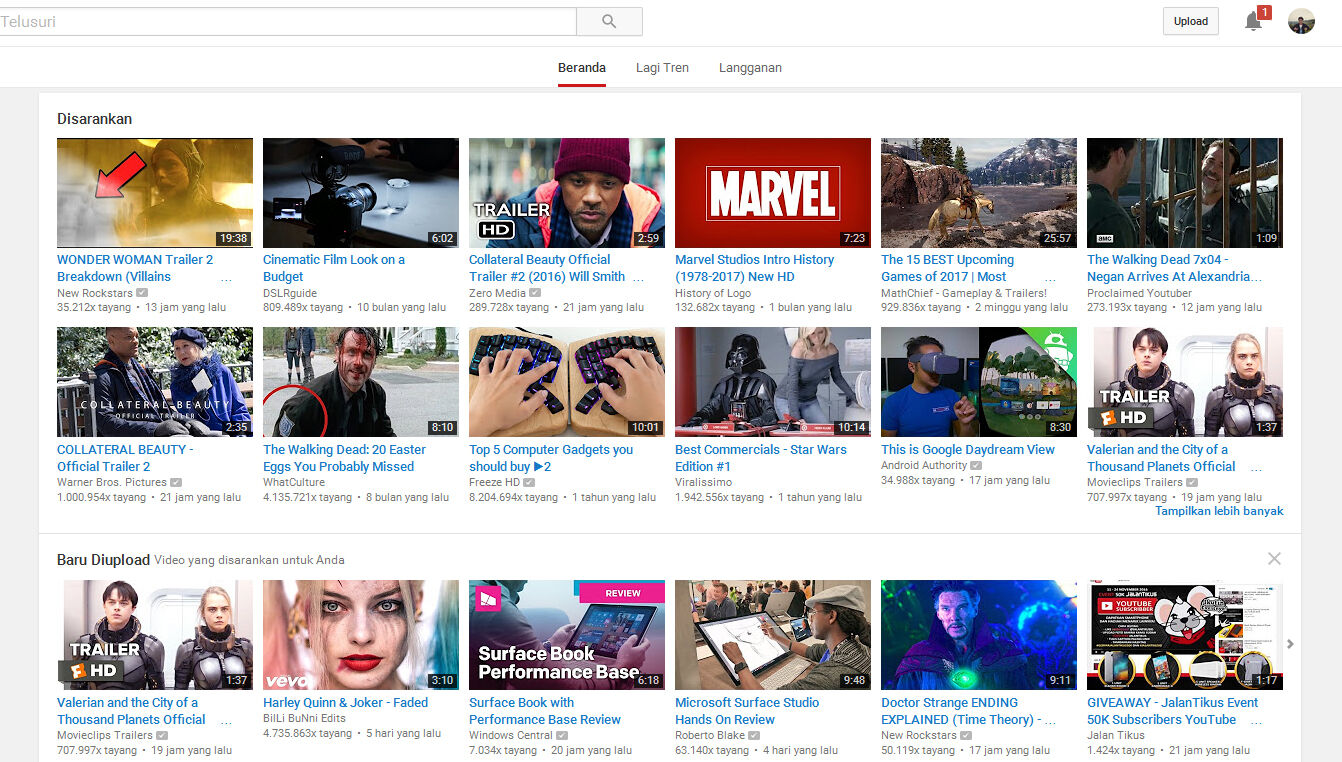Screen dimensions: 1342x762
Task: Click the Disarankan section heading
Action: pyautogui.click(x=94, y=119)
